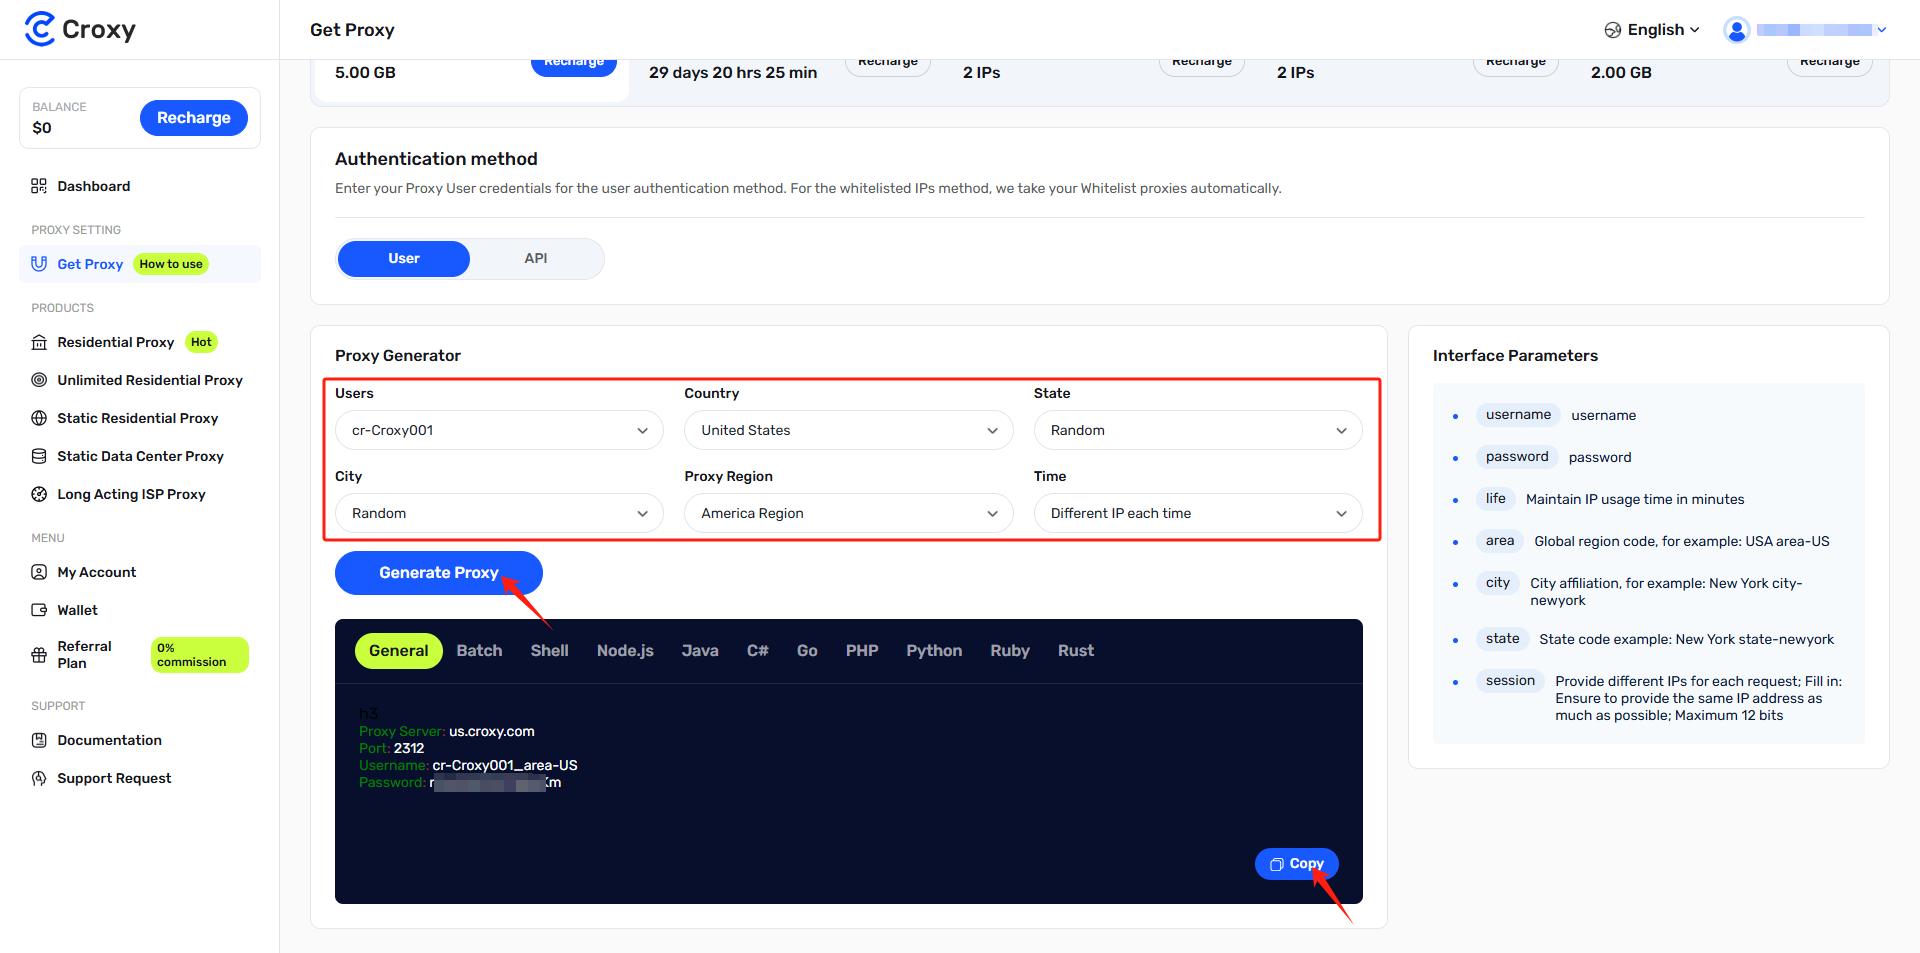Open the English language selector
Viewport: 1920px width, 953px height.
(x=1652, y=30)
